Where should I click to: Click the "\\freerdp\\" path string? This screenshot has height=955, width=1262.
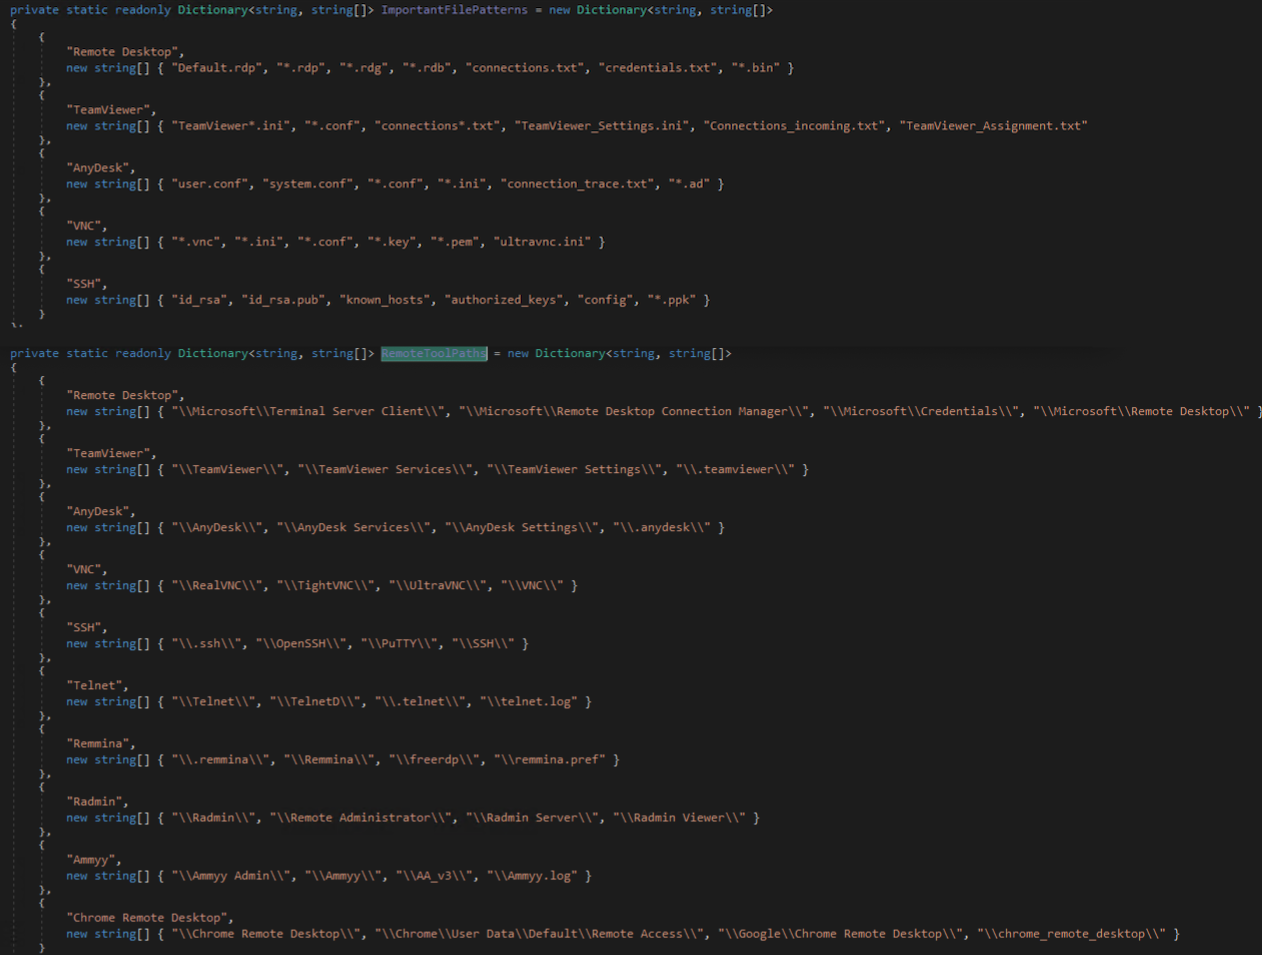click(434, 760)
